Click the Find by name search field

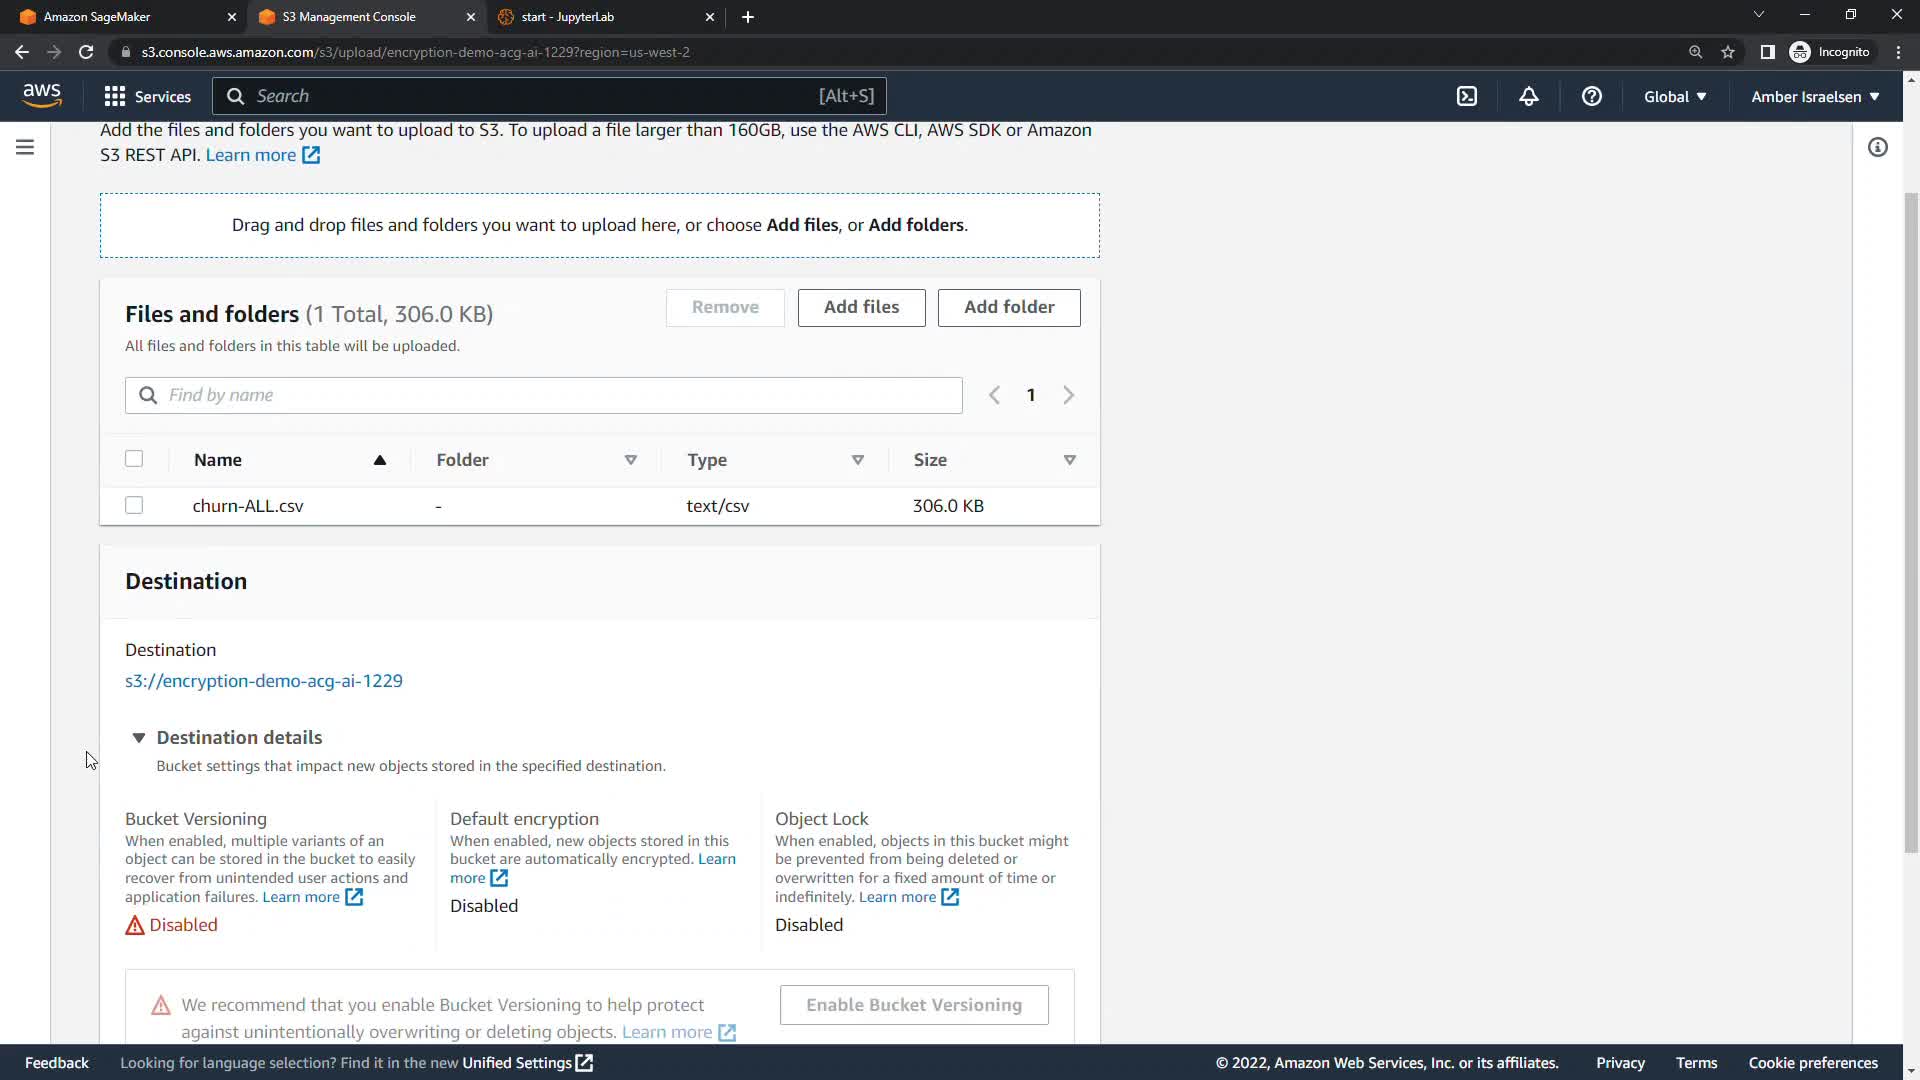[544, 395]
